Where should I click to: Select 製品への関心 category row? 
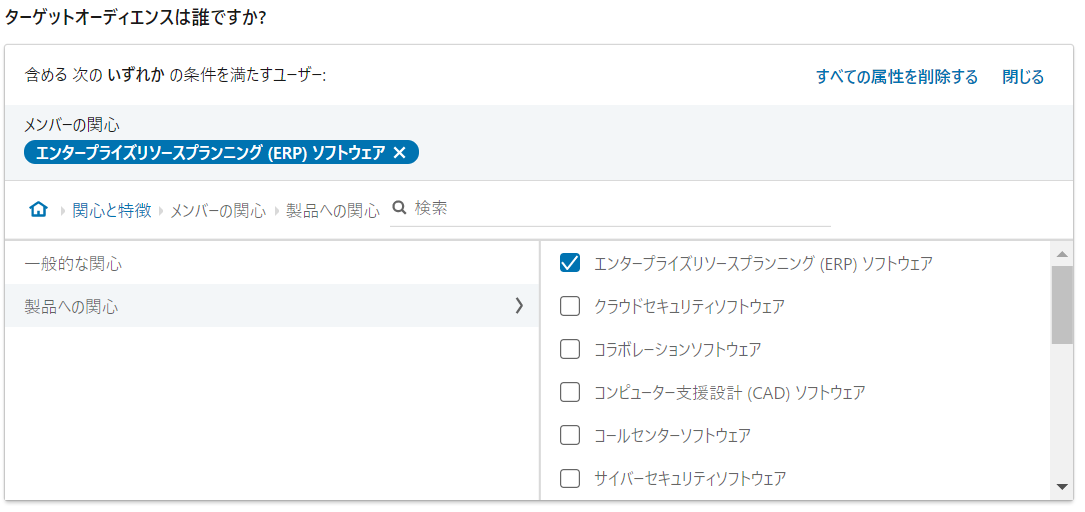[72, 307]
